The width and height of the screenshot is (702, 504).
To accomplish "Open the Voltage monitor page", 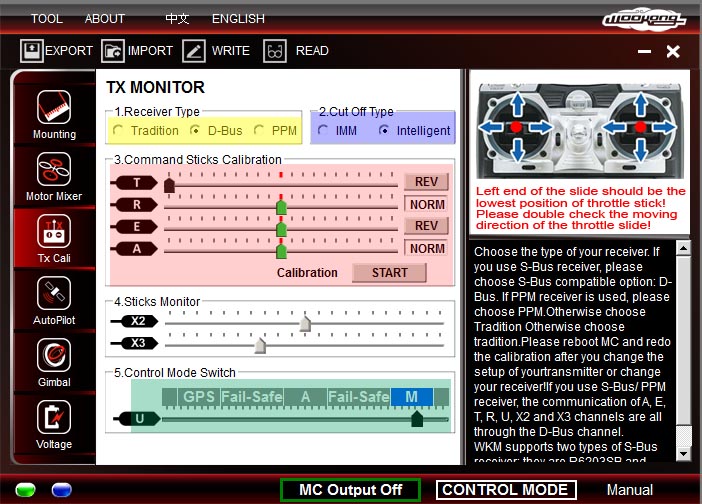I will [54, 418].
